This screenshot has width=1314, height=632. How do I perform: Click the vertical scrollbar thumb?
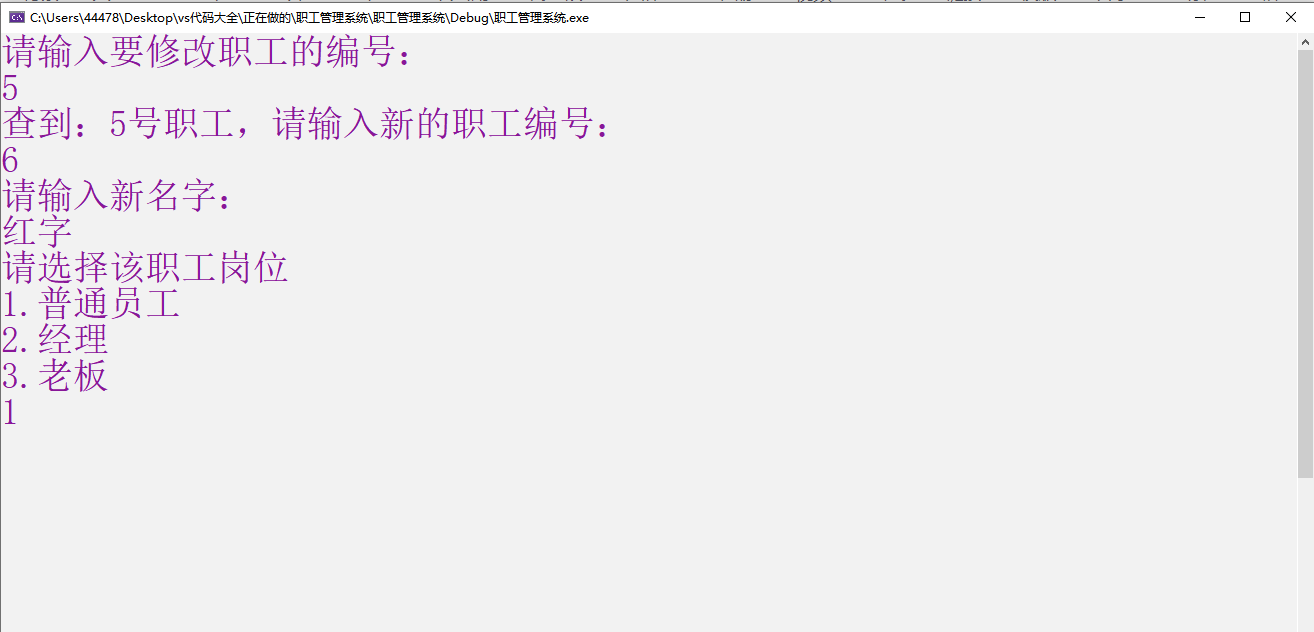[1305, 260]
